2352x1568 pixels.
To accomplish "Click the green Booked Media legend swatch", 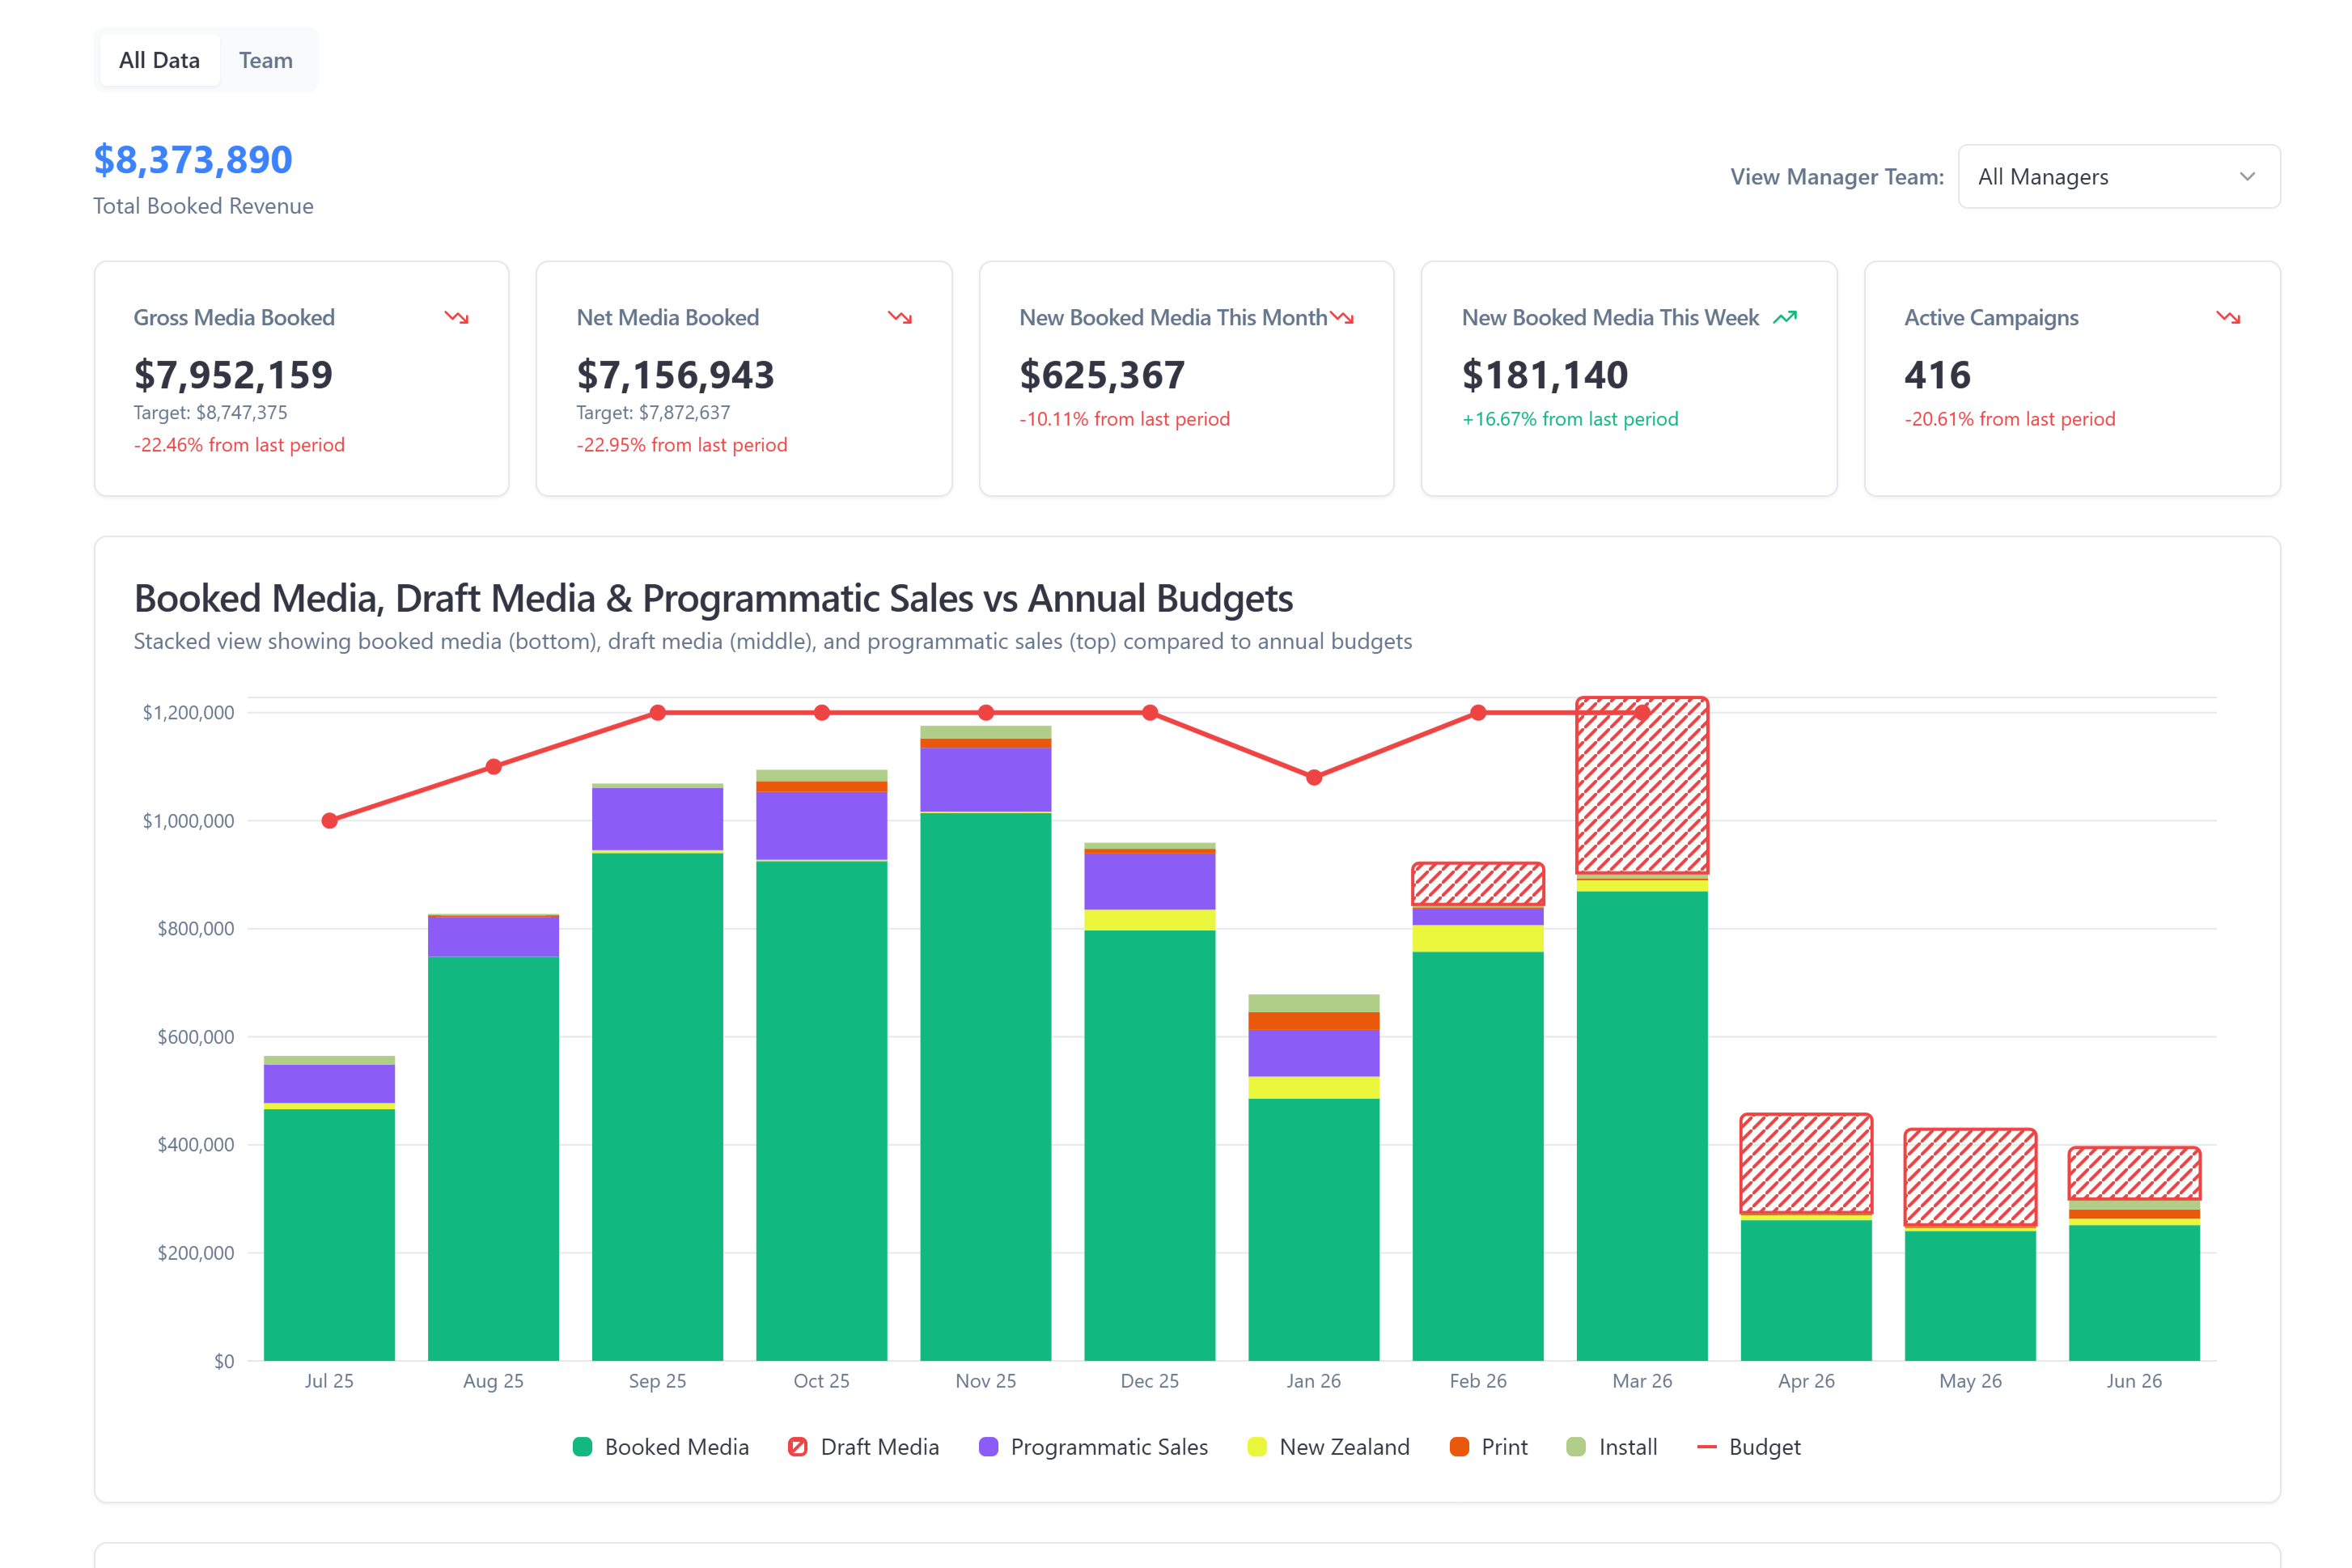I will (583, 1446).
